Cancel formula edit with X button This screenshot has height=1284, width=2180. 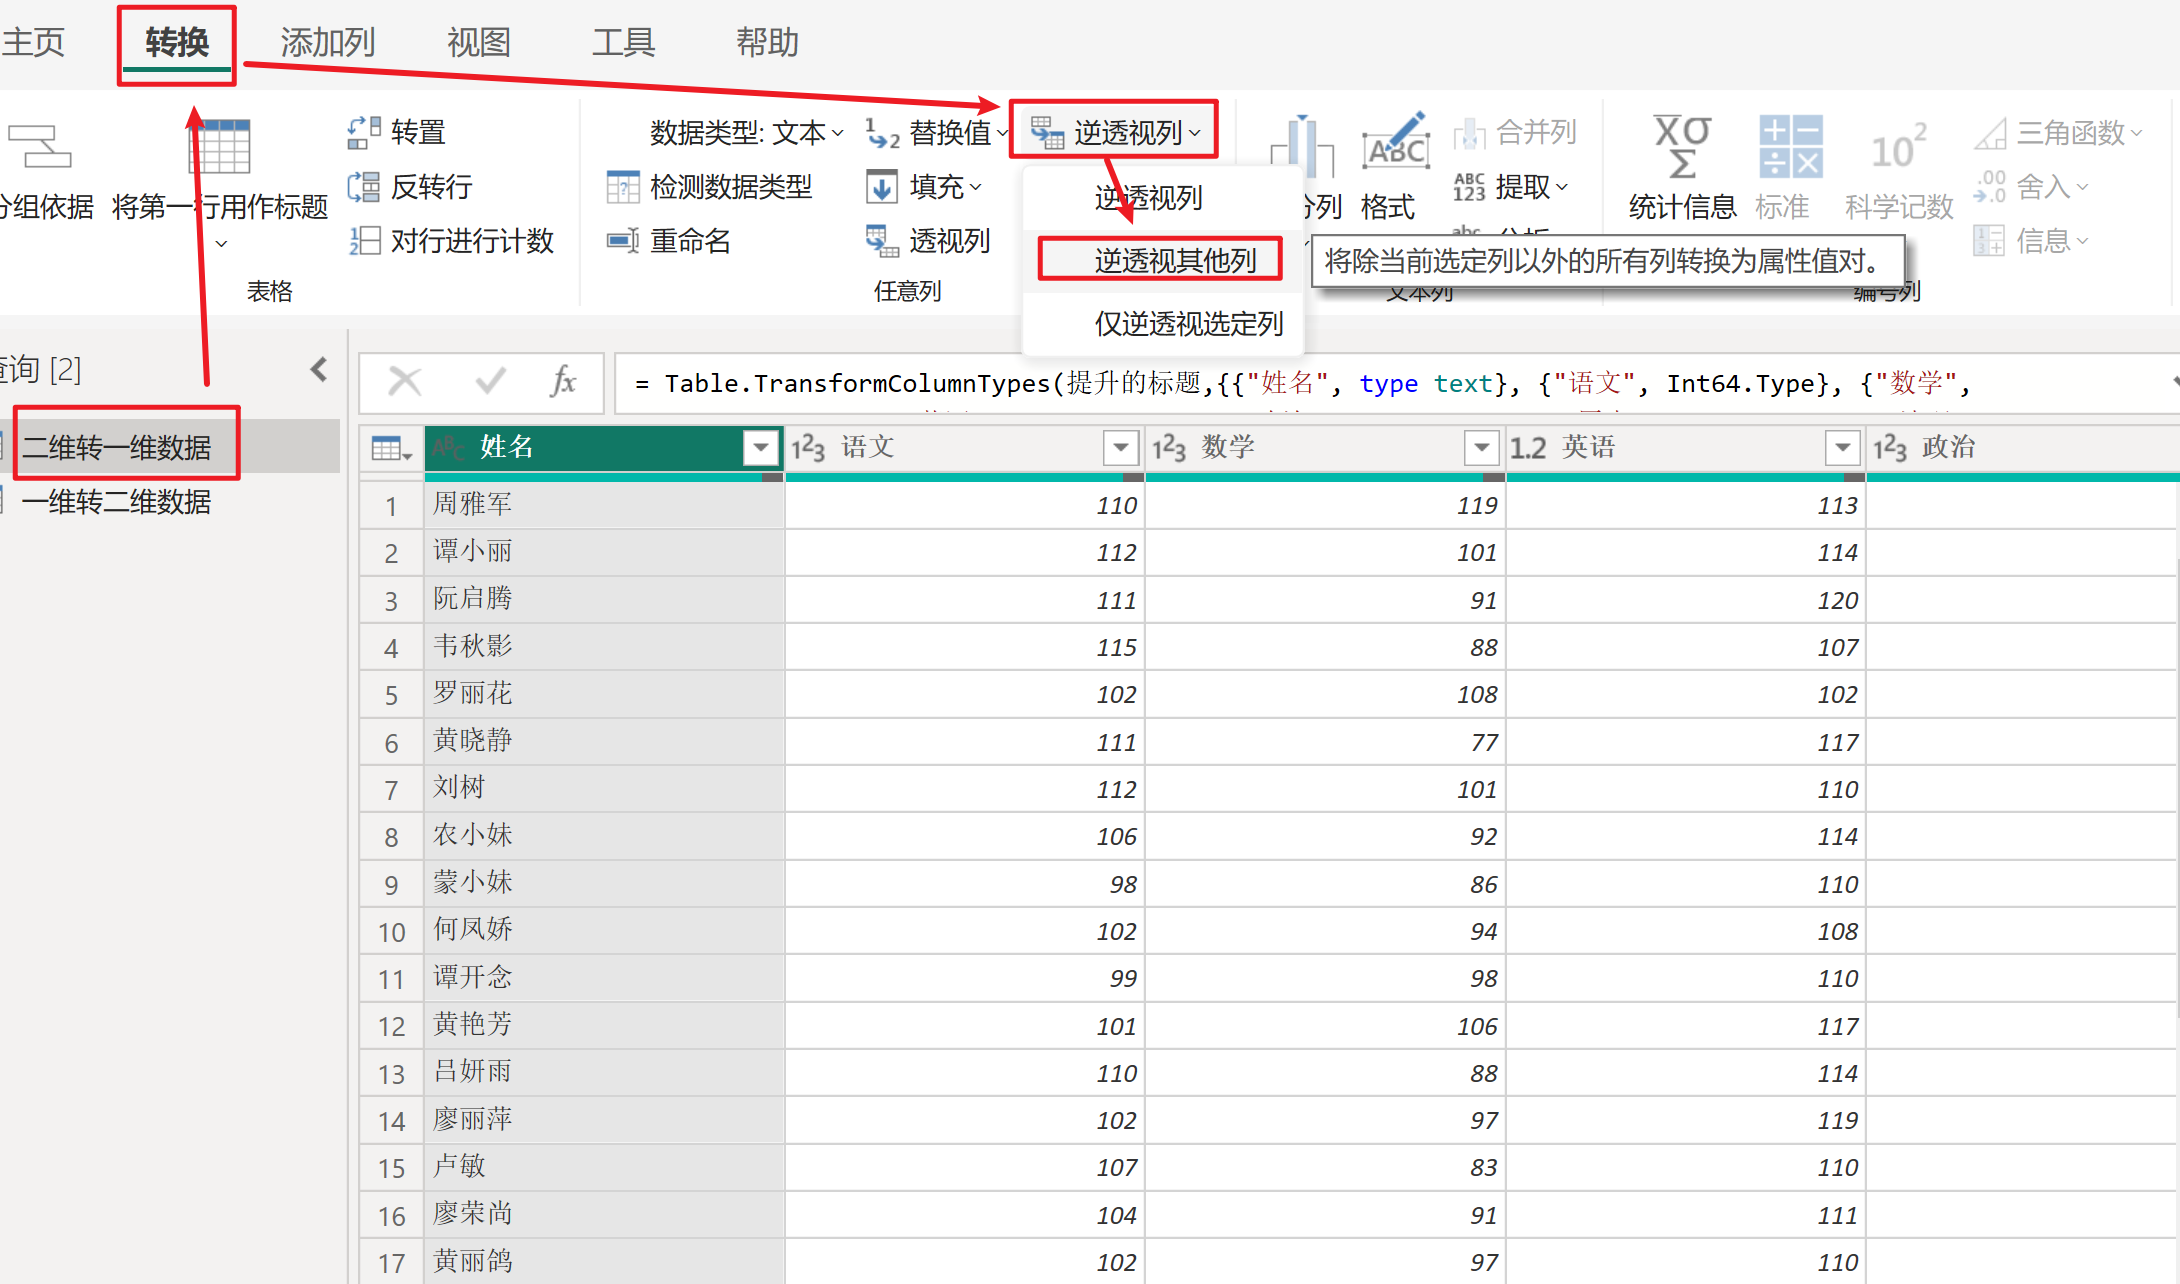coord(405,381)
